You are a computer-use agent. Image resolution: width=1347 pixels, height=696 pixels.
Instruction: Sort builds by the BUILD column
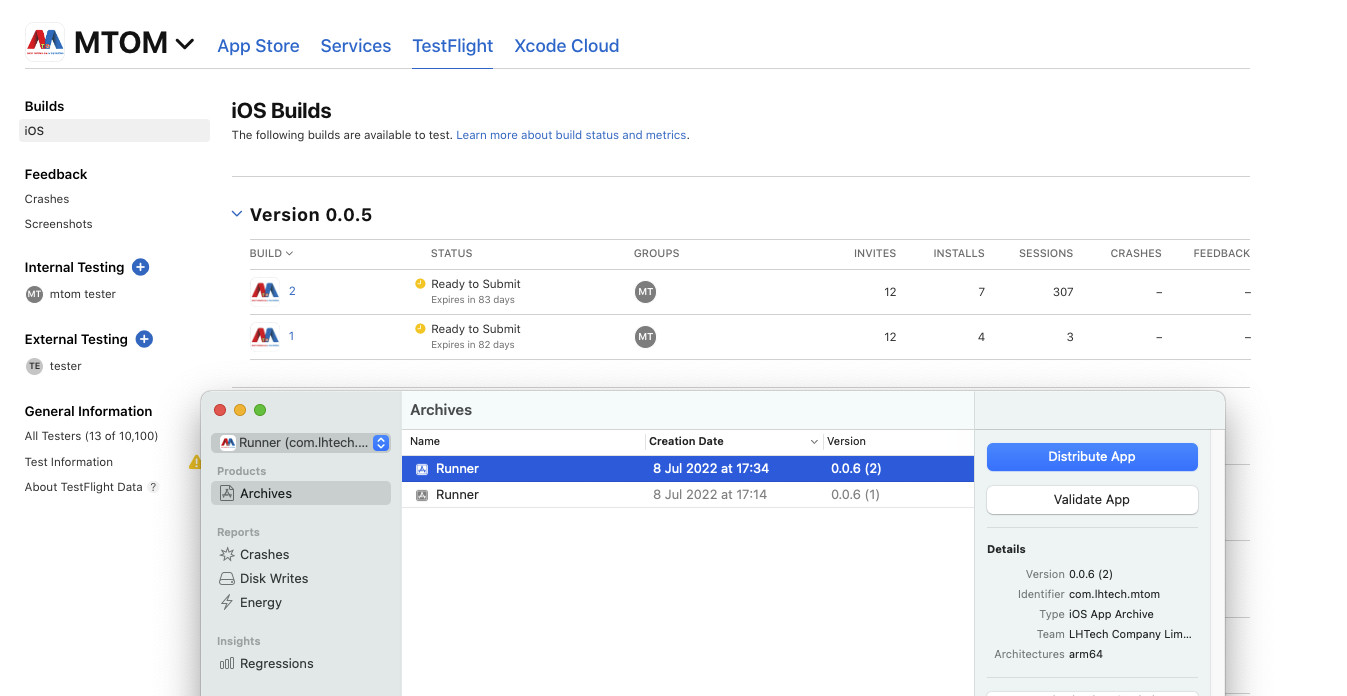(x=271, y=253)
